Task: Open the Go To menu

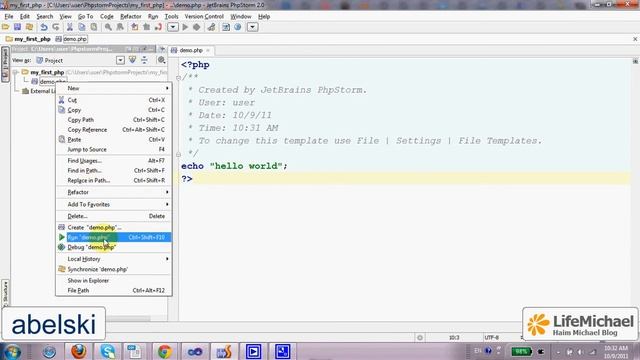Action: tap(85, 17)
